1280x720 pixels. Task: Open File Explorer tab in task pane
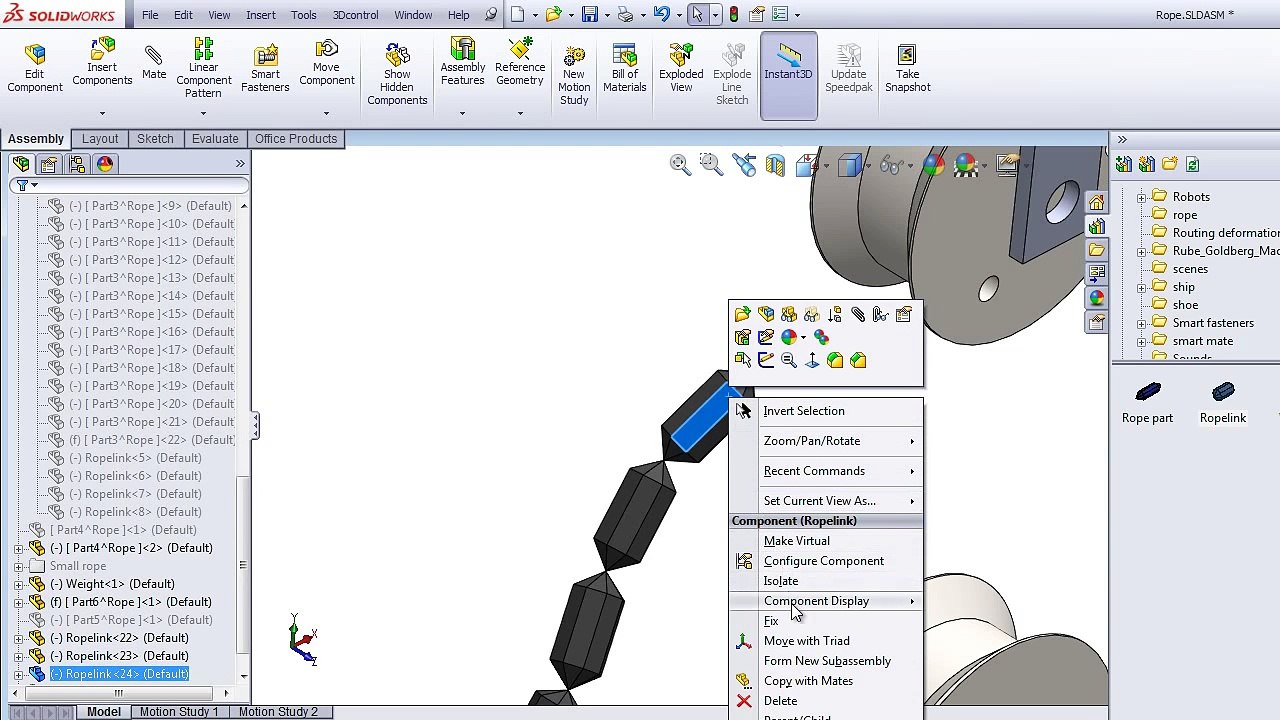pyautogui.click(x=1097, y=250)
